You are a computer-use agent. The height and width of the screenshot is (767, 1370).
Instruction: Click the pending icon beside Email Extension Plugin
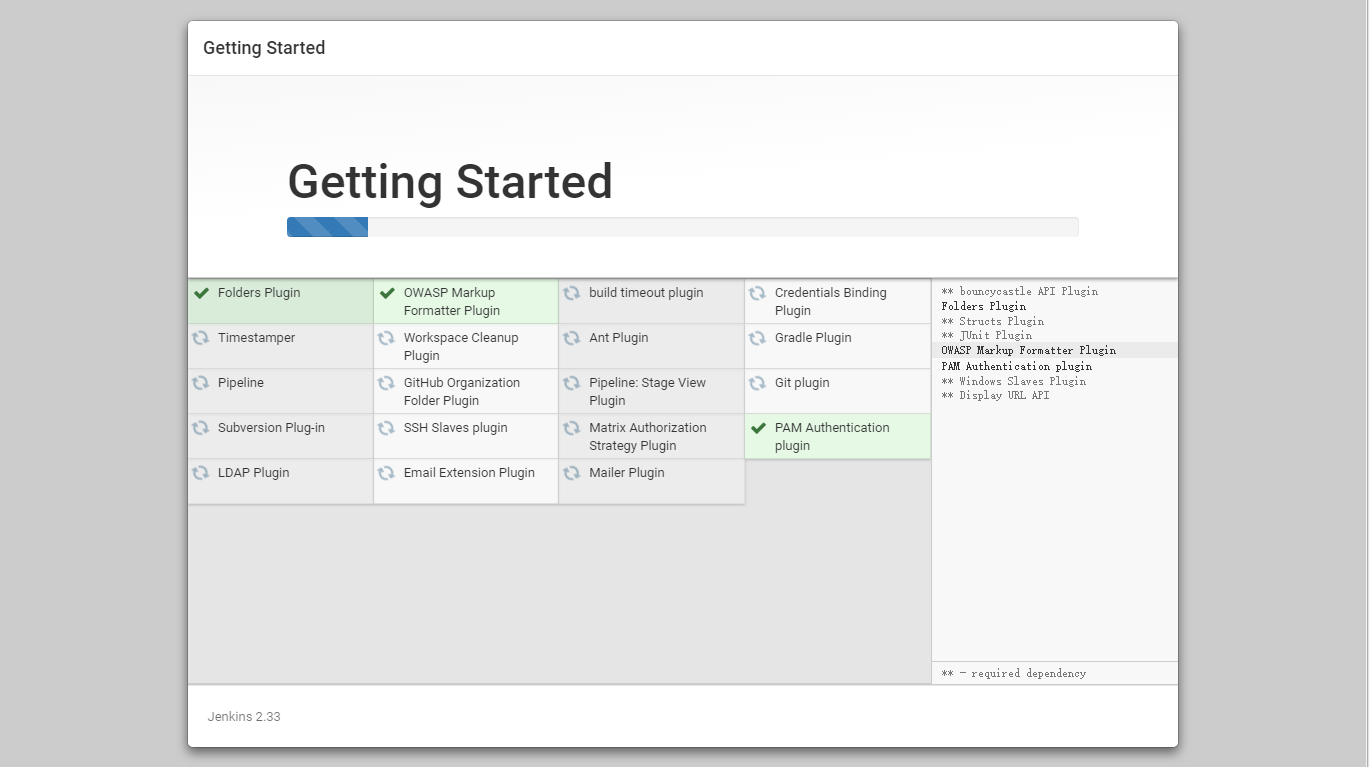(x=387, y=473)
